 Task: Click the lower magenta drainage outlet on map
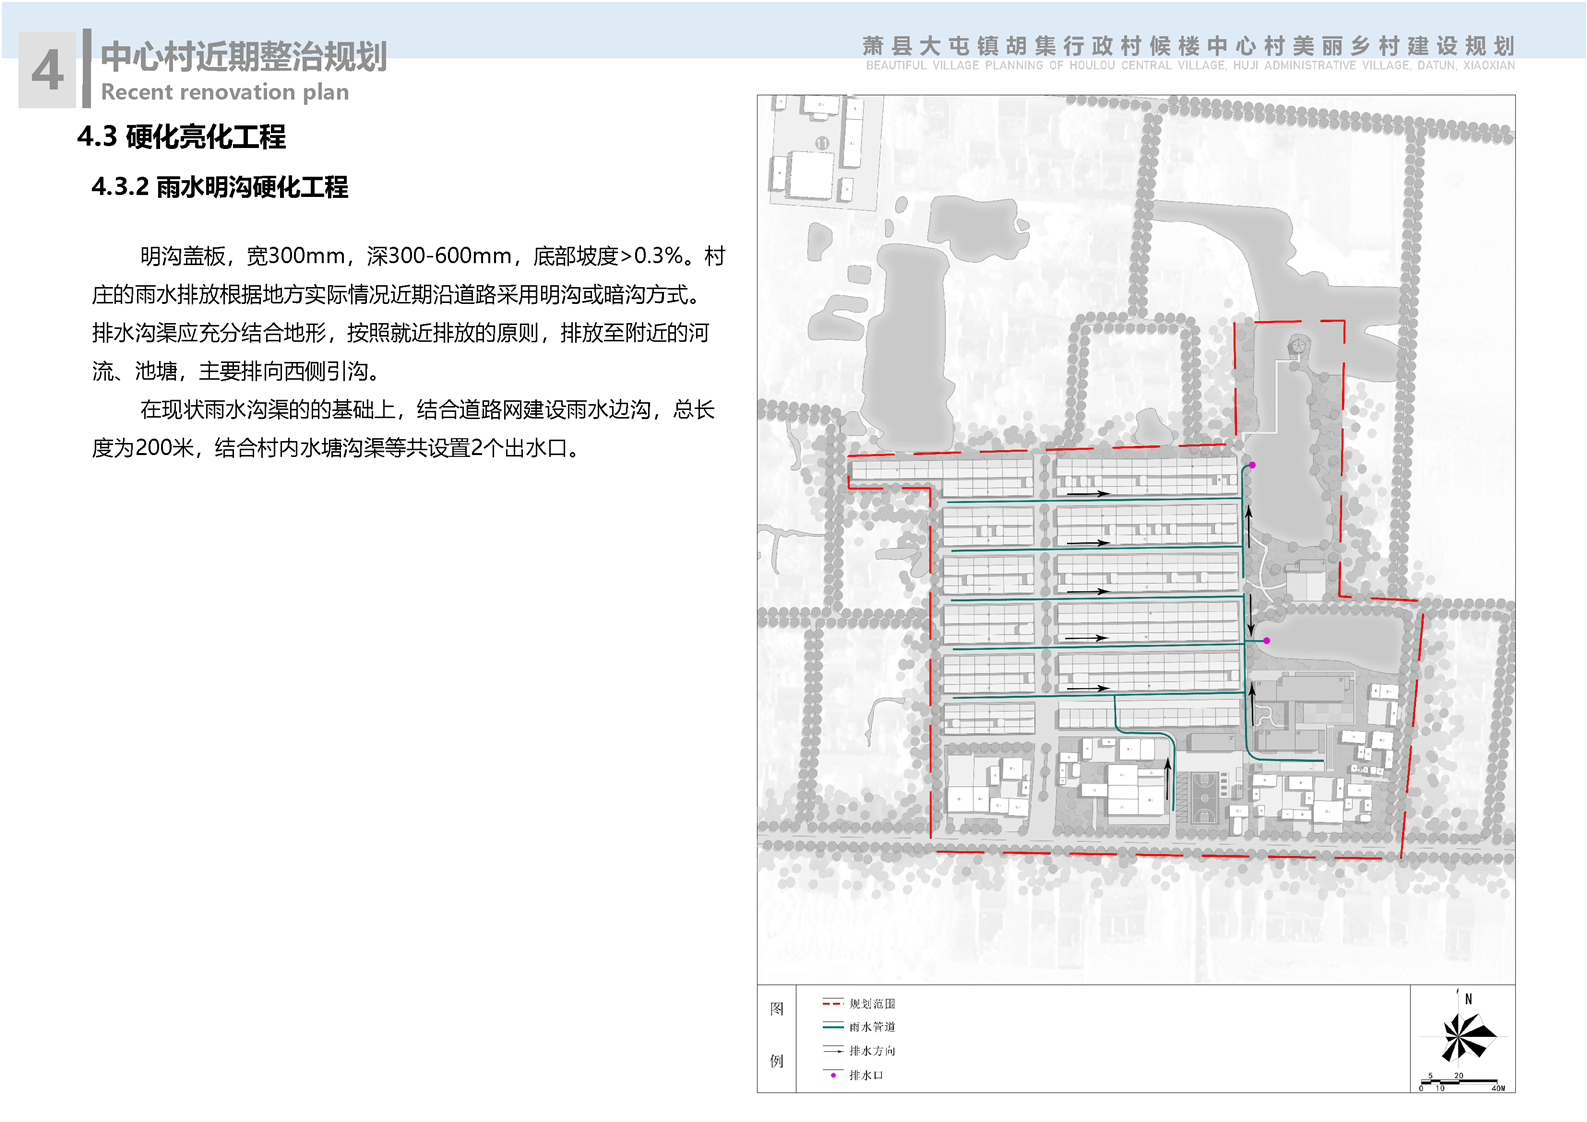[1267, 640]
